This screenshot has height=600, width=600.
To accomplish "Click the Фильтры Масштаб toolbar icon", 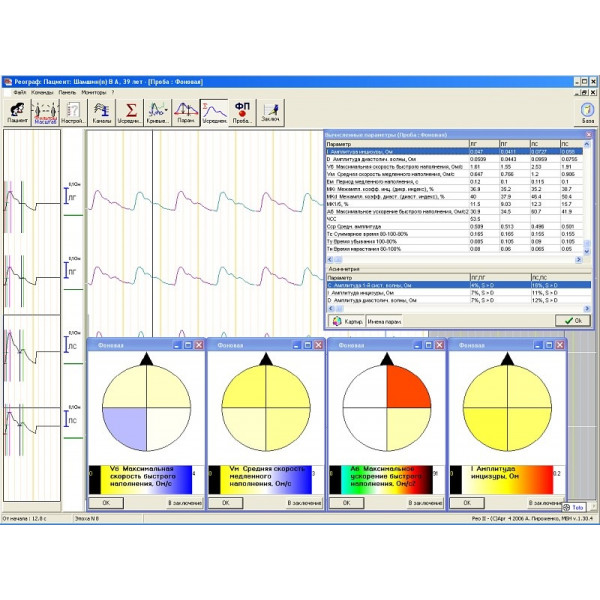I will pyautogui.click(x=46, y=112).
